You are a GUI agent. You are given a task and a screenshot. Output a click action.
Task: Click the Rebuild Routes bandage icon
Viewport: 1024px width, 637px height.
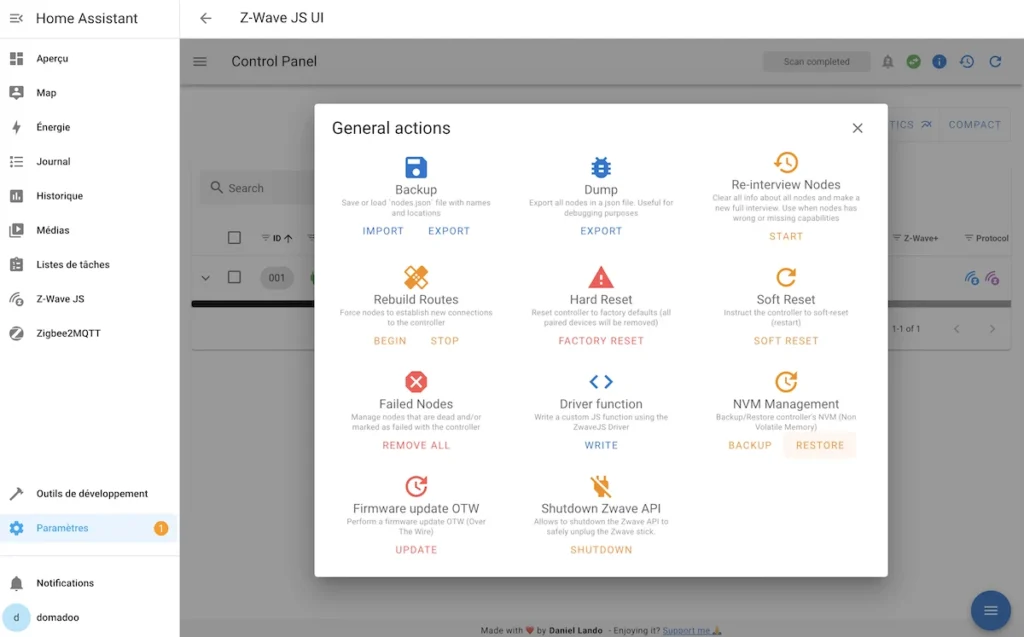[x=416, y=277]
